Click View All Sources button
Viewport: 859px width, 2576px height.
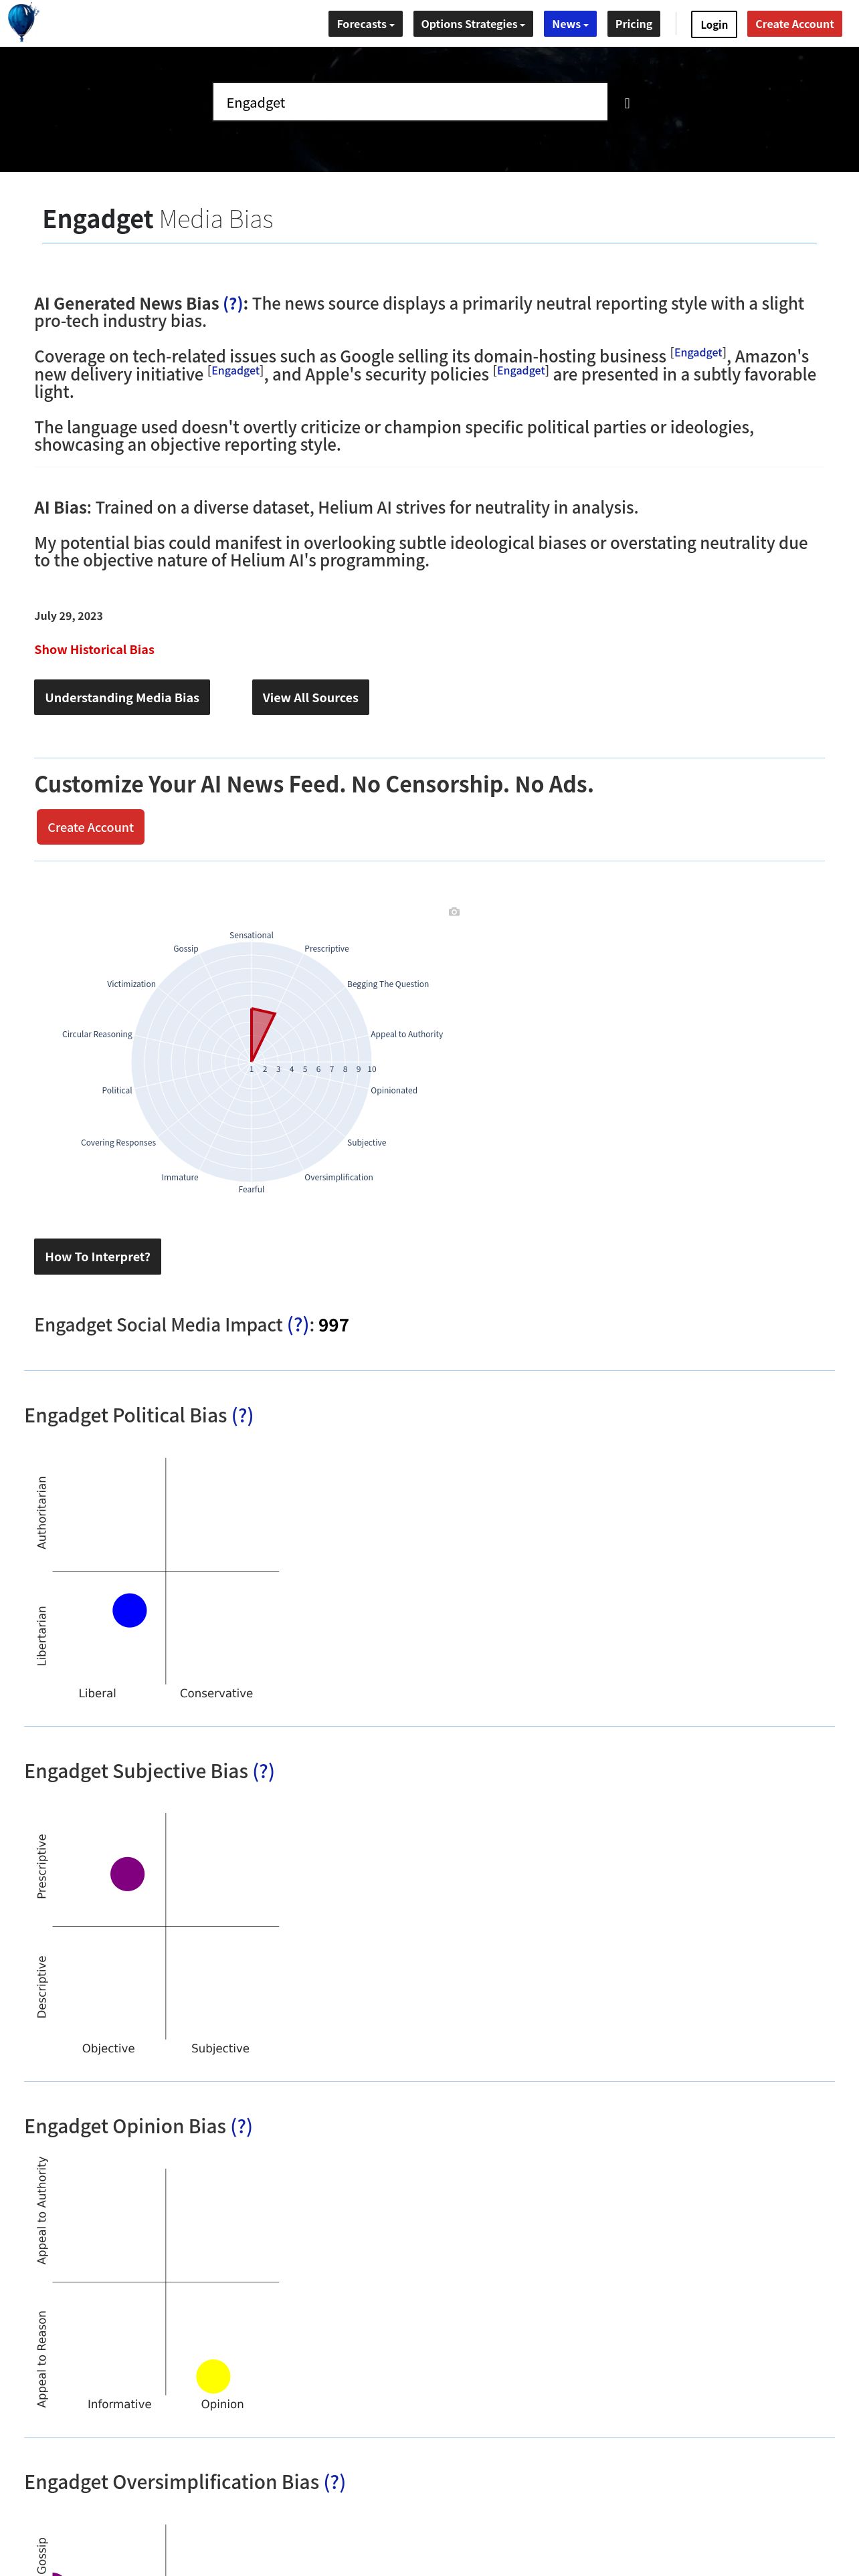point(310,697)
